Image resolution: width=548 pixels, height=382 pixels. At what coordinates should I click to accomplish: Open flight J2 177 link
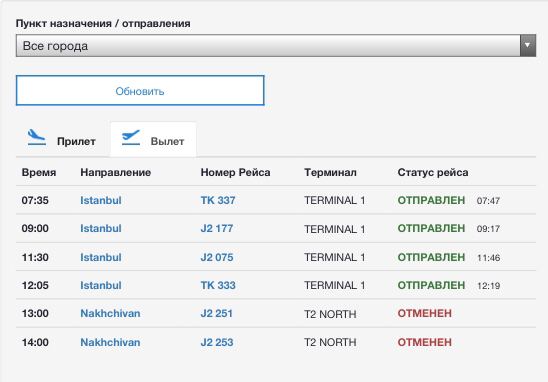click(x=217, y=228)
